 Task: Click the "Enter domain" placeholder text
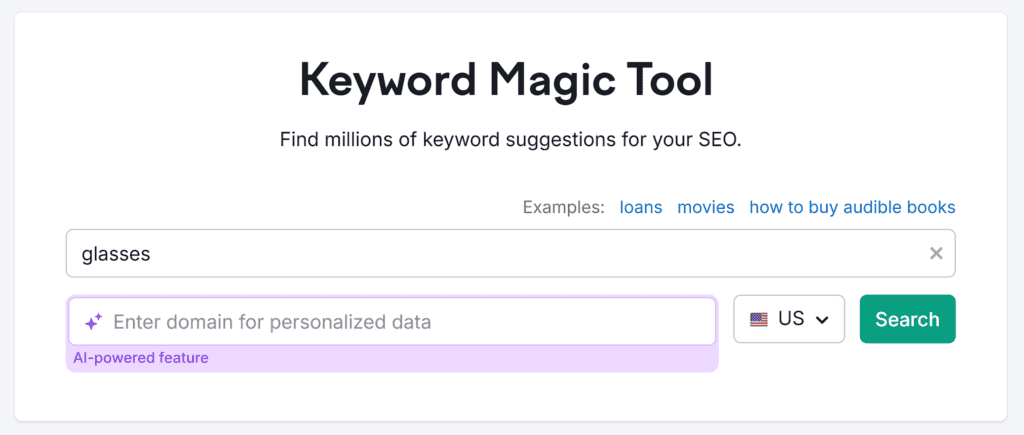click(272, 322)
